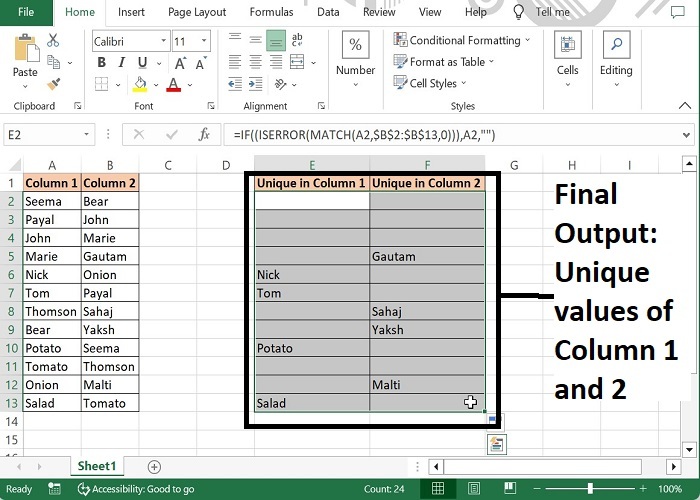
Task: Open Comments speech bubble icon
Action: pos(678,12)
